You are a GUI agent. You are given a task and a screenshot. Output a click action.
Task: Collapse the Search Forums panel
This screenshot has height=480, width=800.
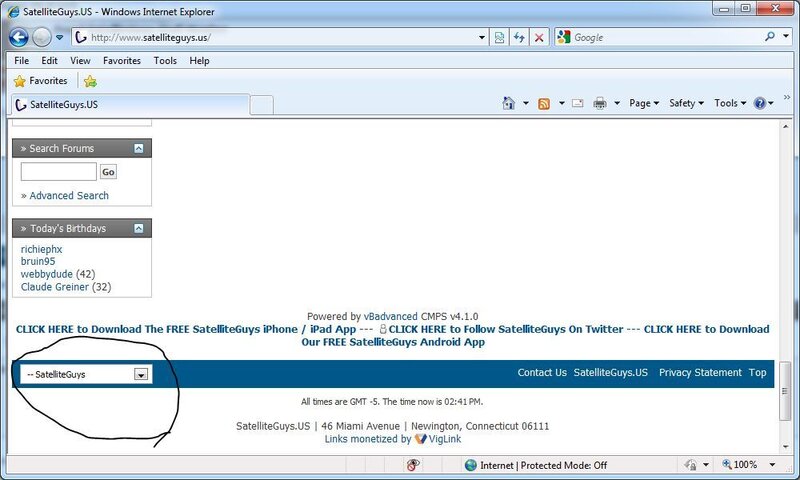coord(139,148)
